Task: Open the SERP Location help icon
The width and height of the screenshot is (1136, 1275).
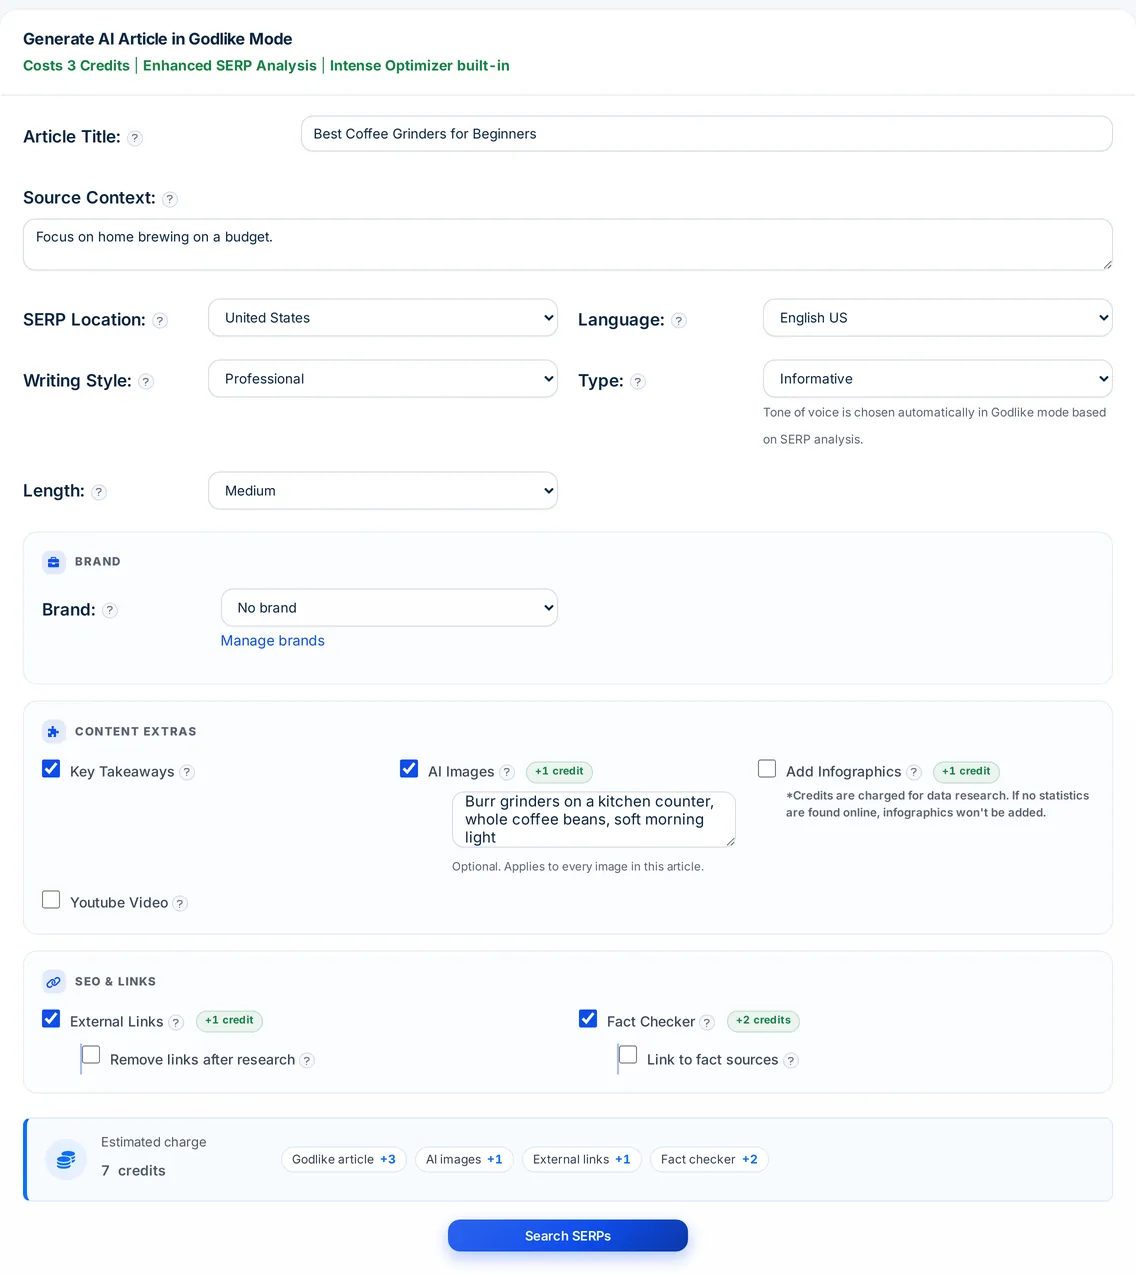Action: click(160, 321)
